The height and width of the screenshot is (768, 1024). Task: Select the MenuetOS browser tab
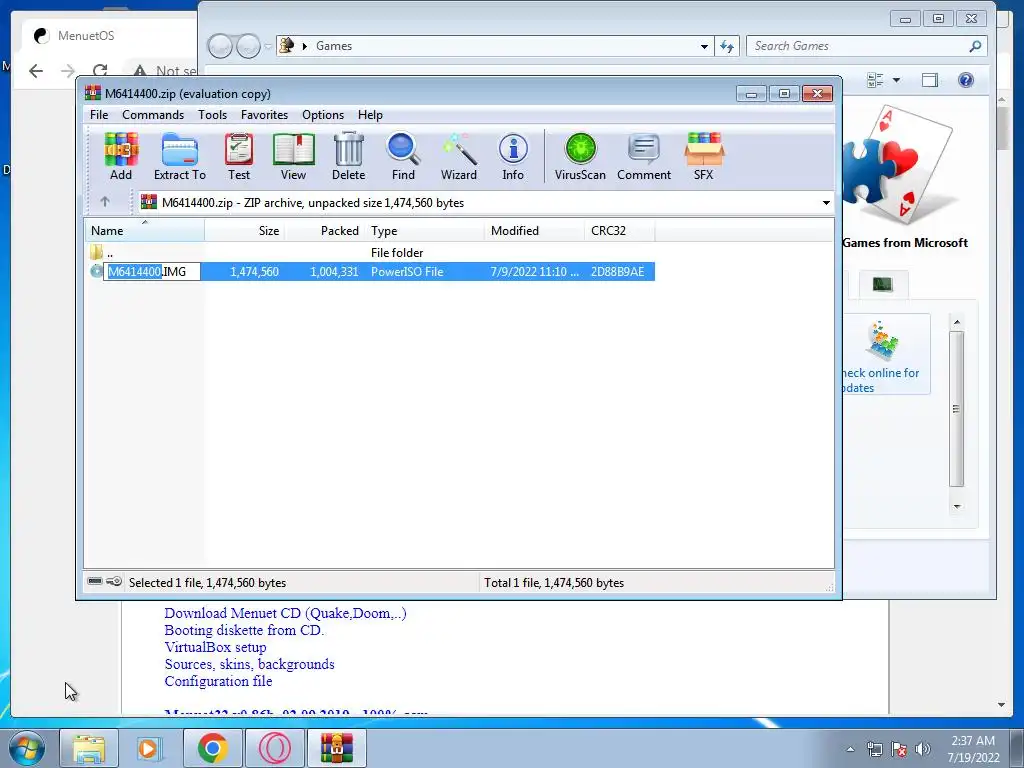108,36
